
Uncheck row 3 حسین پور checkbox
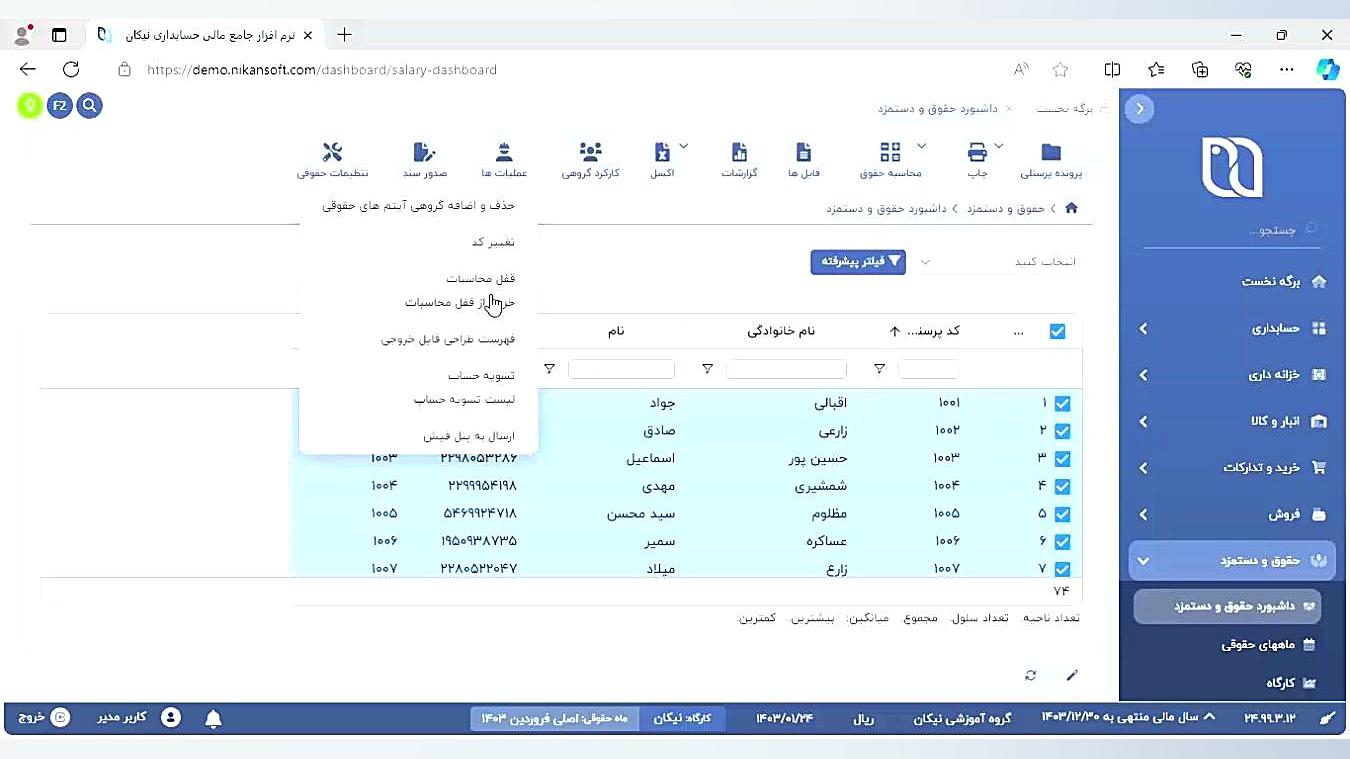(x=1062, y=459)
